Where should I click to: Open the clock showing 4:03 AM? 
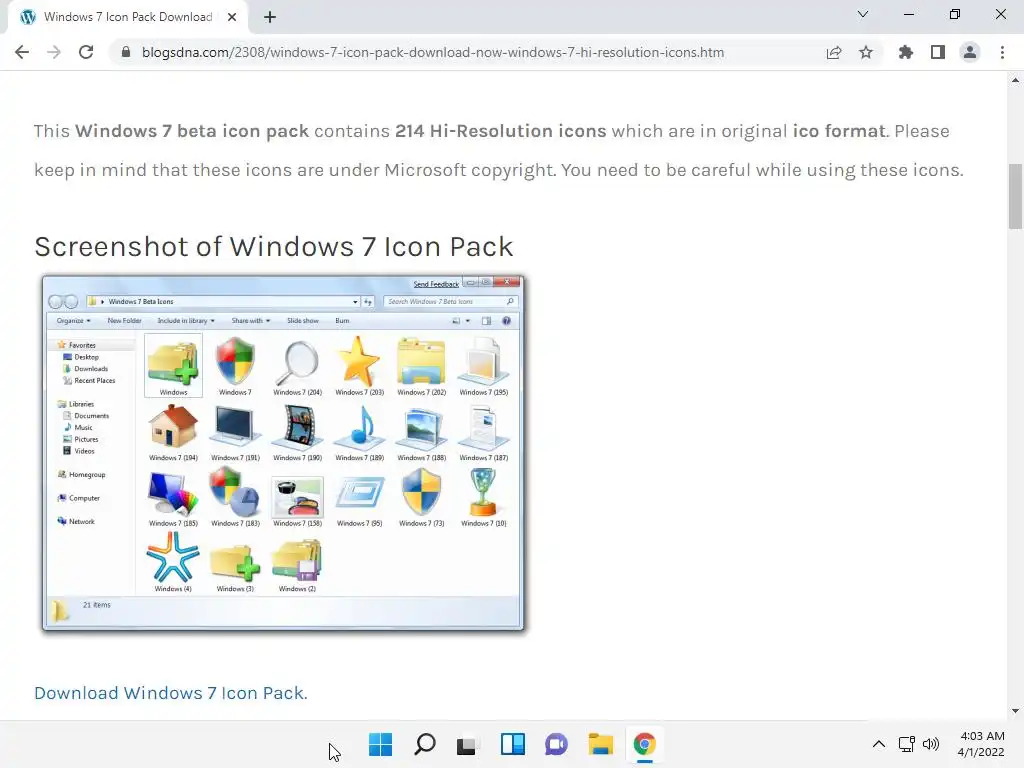982,744
